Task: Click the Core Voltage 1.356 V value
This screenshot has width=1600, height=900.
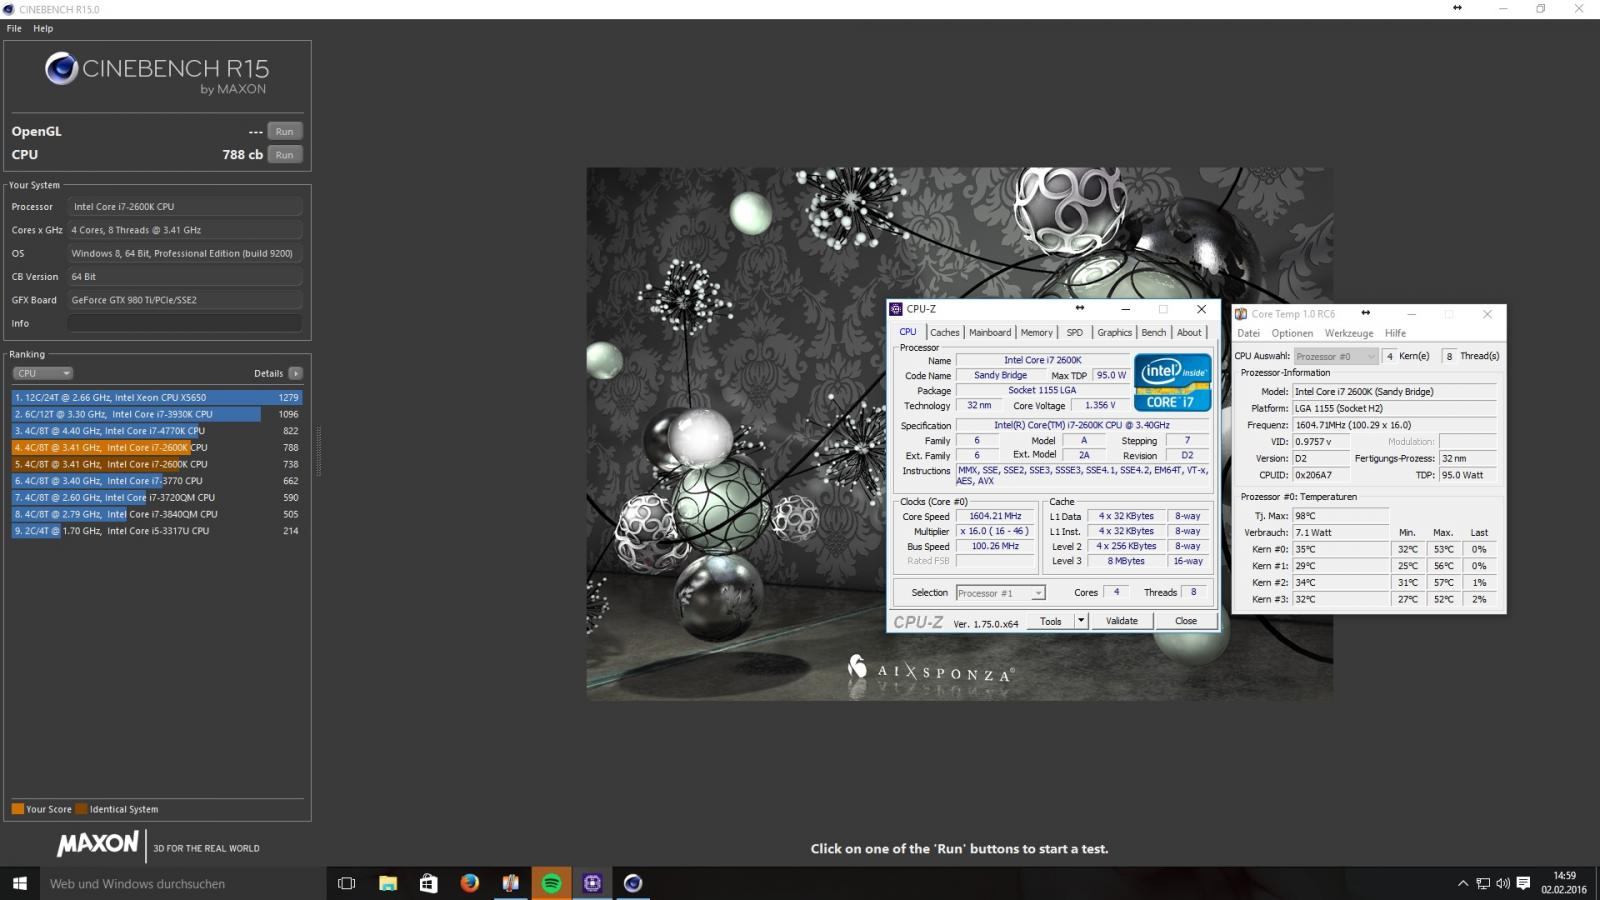Action: (x=1099, y=405)
